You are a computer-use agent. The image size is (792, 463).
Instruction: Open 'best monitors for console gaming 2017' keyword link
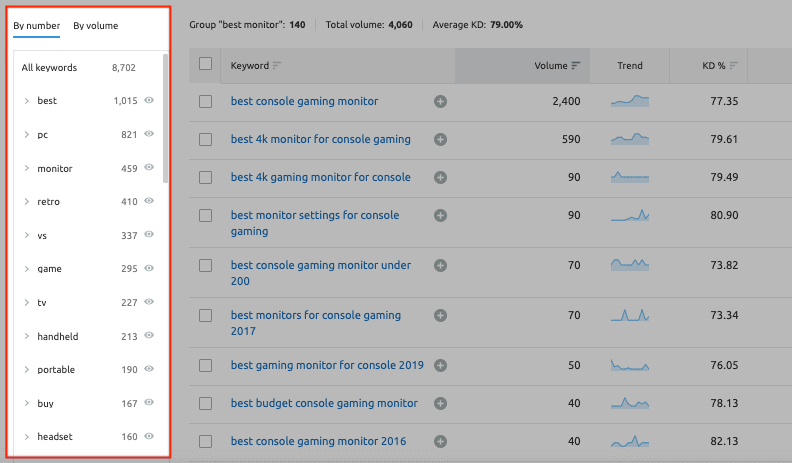tap(315, 315)
